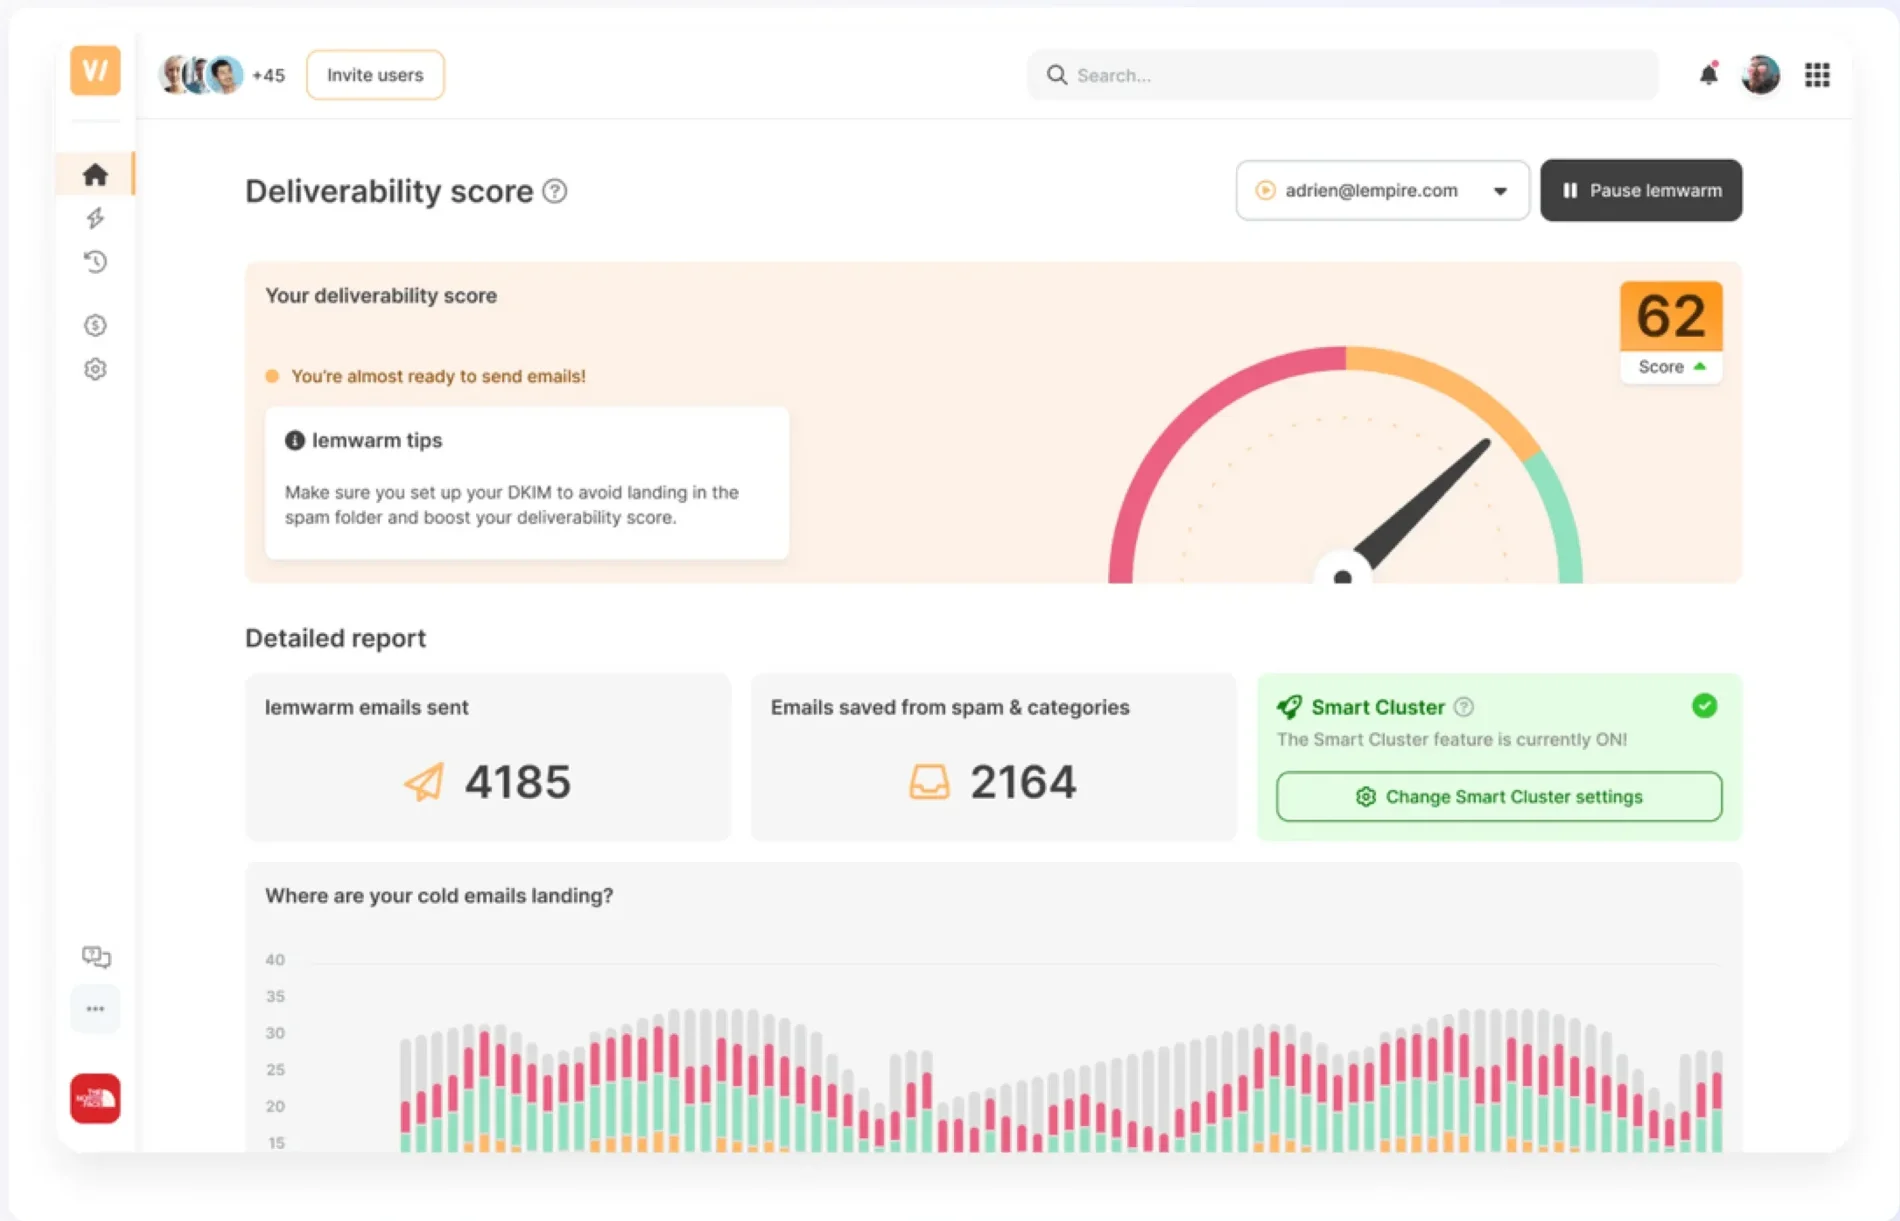This screenshot has width=1900, height=1221.
Task: Show the +45 additional users
Action: click(268, 75)
